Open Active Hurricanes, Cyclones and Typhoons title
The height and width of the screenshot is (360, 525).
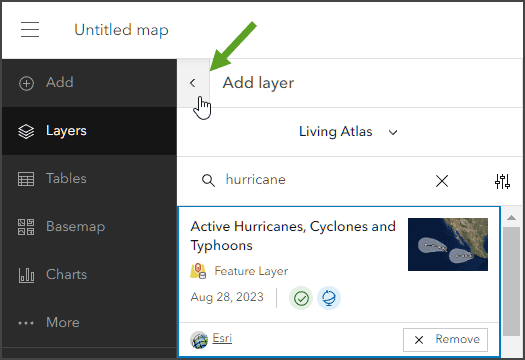293,236
